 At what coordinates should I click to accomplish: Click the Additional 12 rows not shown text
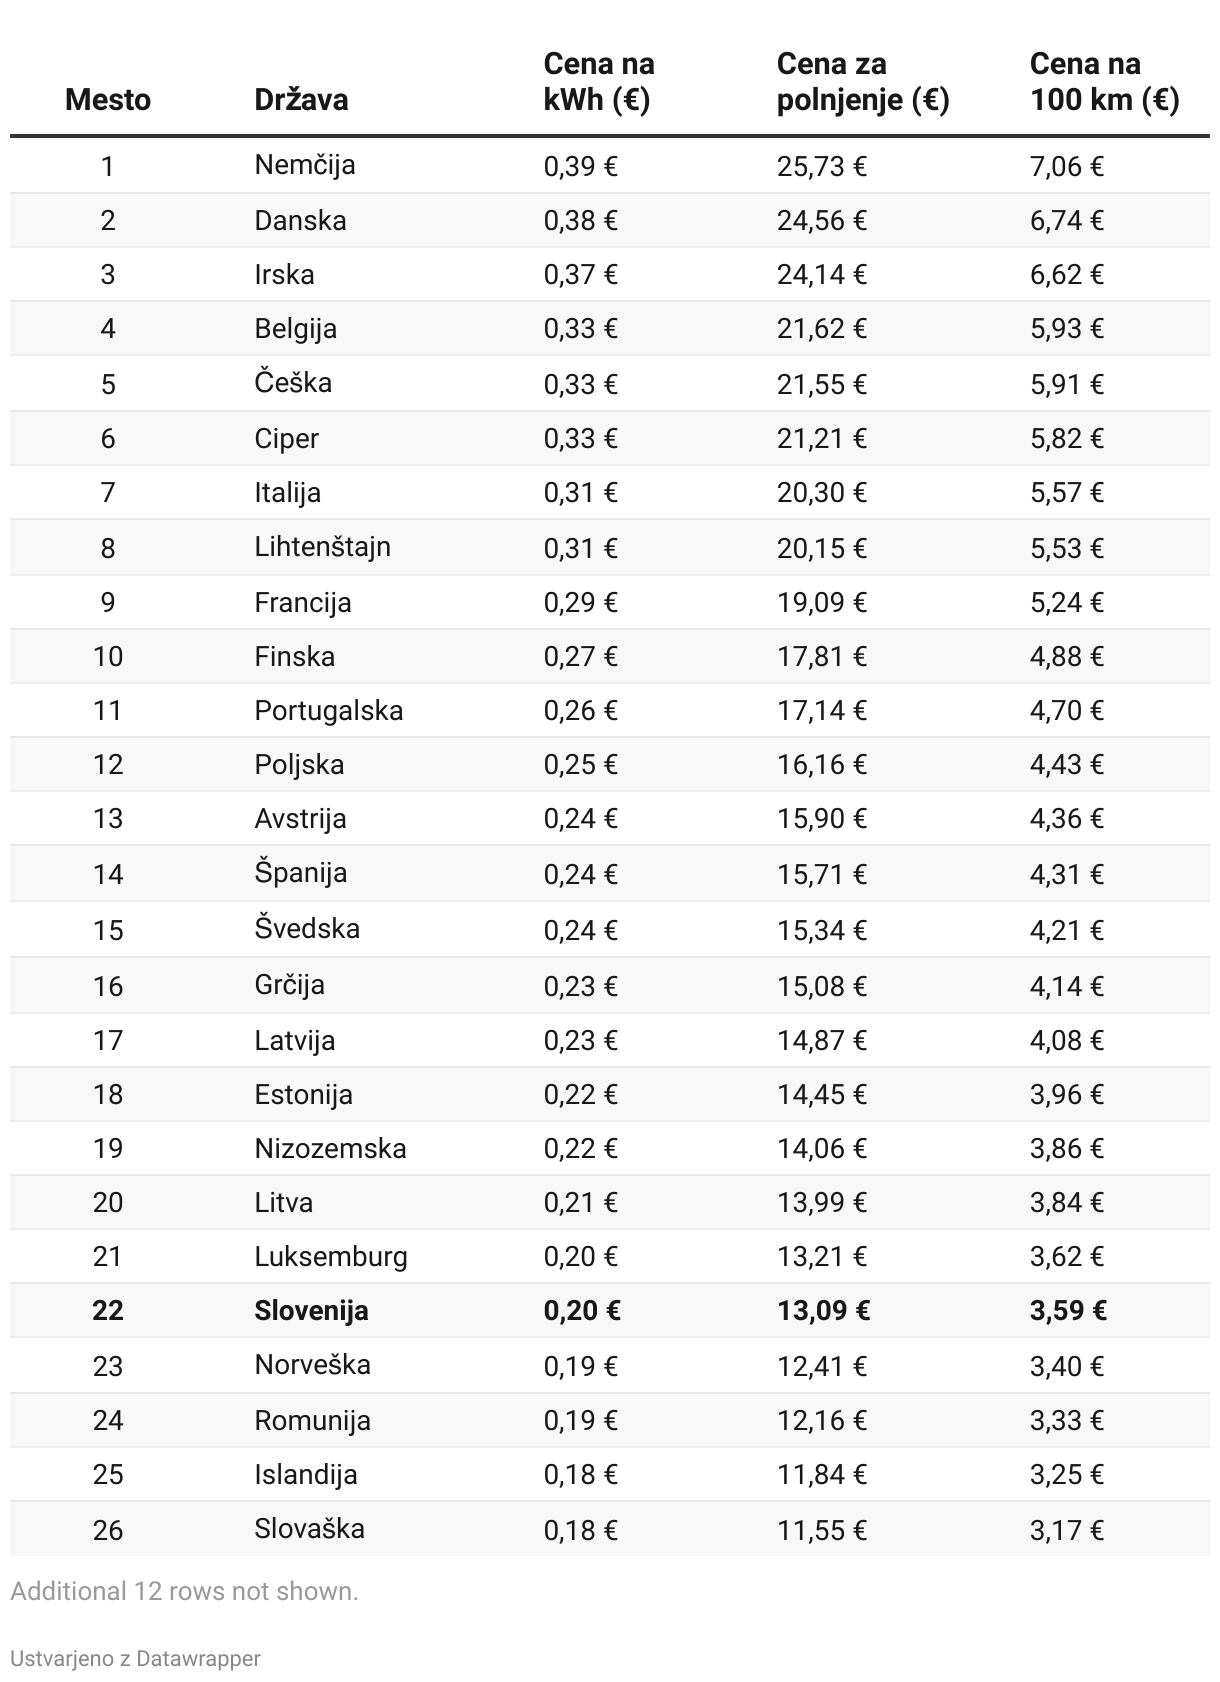(184, 1591)
